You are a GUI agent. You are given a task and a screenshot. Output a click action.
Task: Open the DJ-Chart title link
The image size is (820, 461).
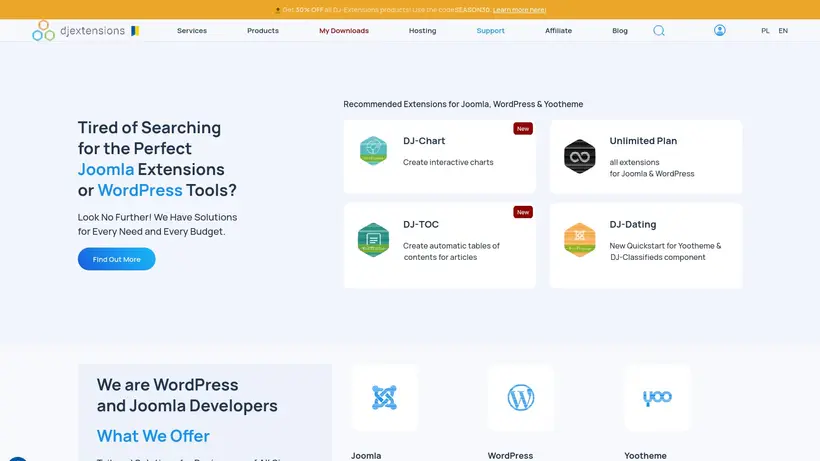pyautogui.click(x=424, y=141)
